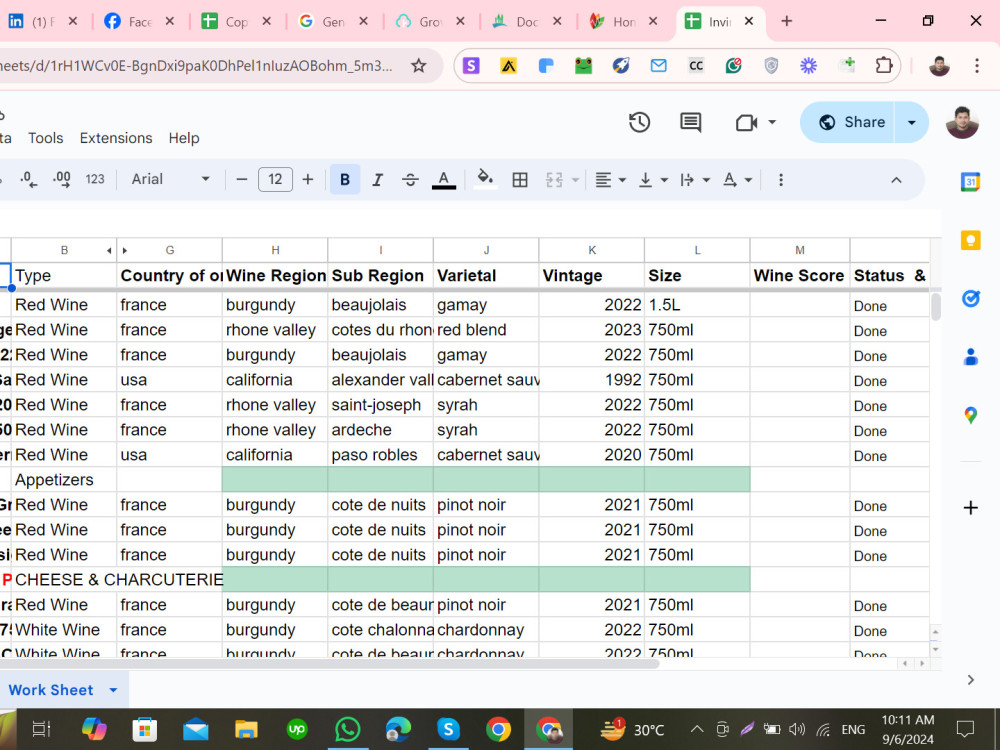Click vertical scrollbar thumb of sheet
This screenshot has width=1000, height=750.
click(936, 306)
